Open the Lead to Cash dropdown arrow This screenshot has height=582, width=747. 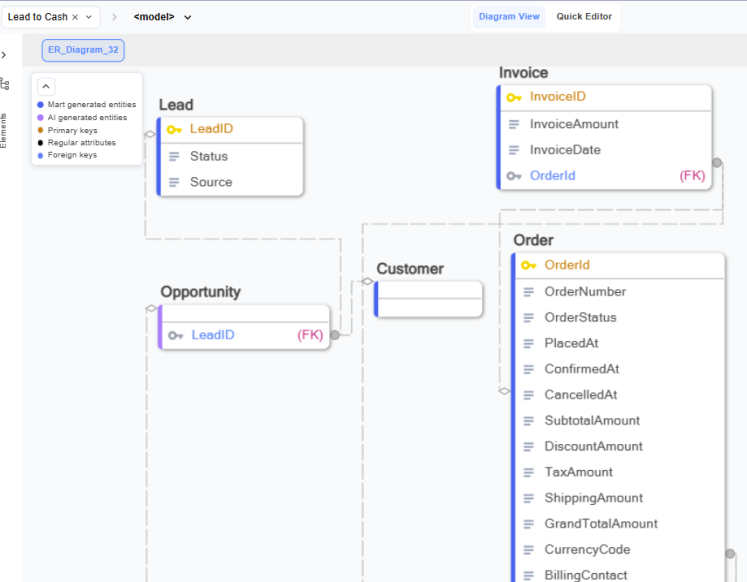[x=89, y=17]
